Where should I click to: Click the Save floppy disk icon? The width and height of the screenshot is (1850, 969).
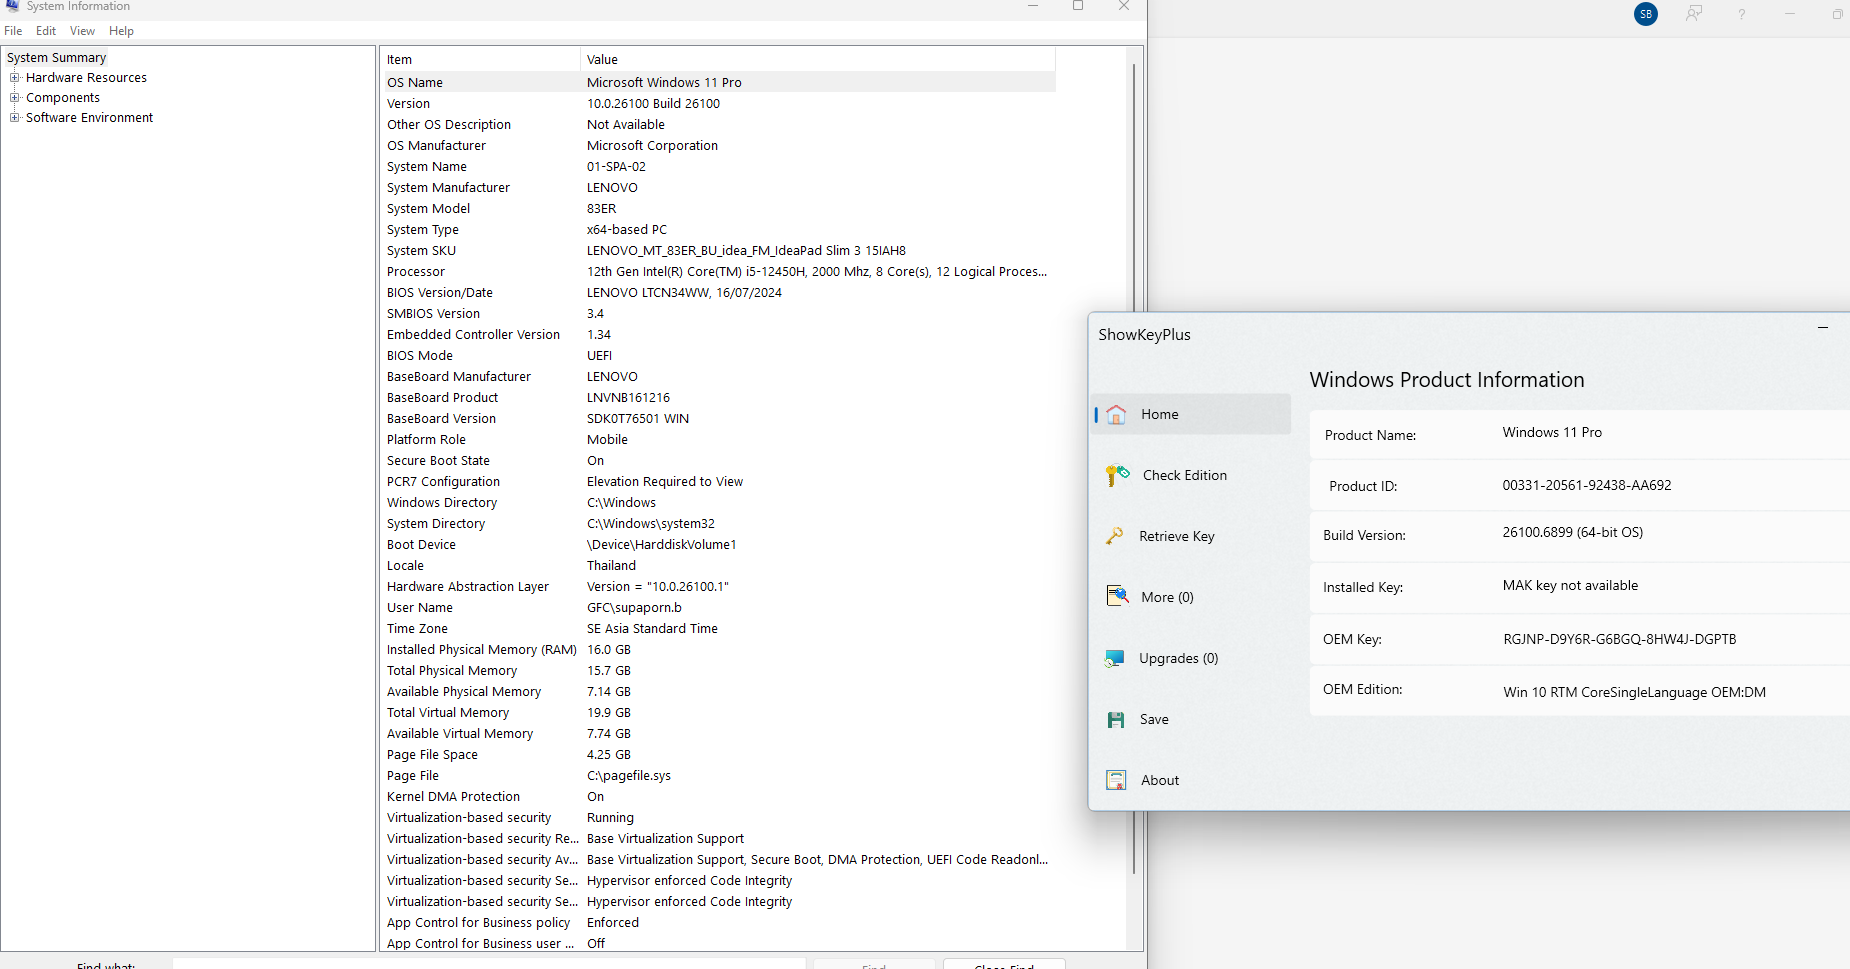[1116, 719]
